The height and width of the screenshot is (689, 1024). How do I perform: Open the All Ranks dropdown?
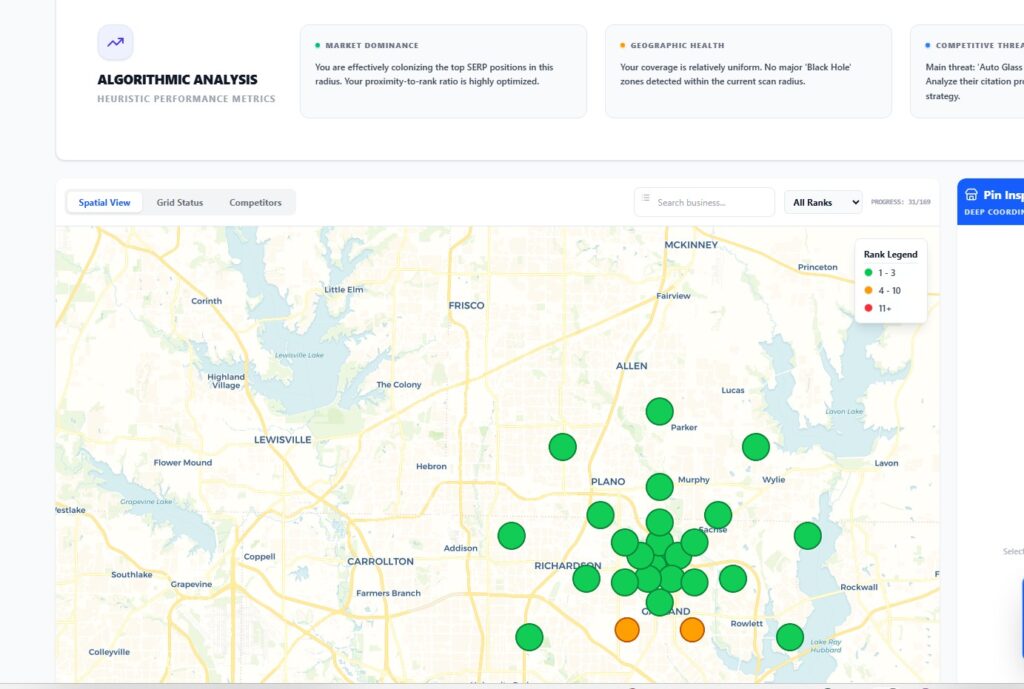click(822, 202)
